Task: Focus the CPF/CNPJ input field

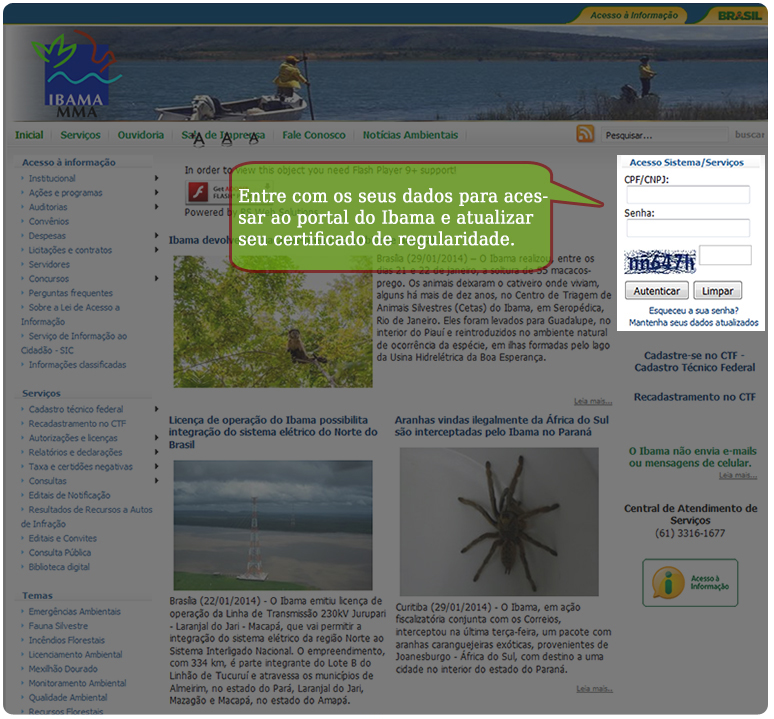Action: point(687,195)
